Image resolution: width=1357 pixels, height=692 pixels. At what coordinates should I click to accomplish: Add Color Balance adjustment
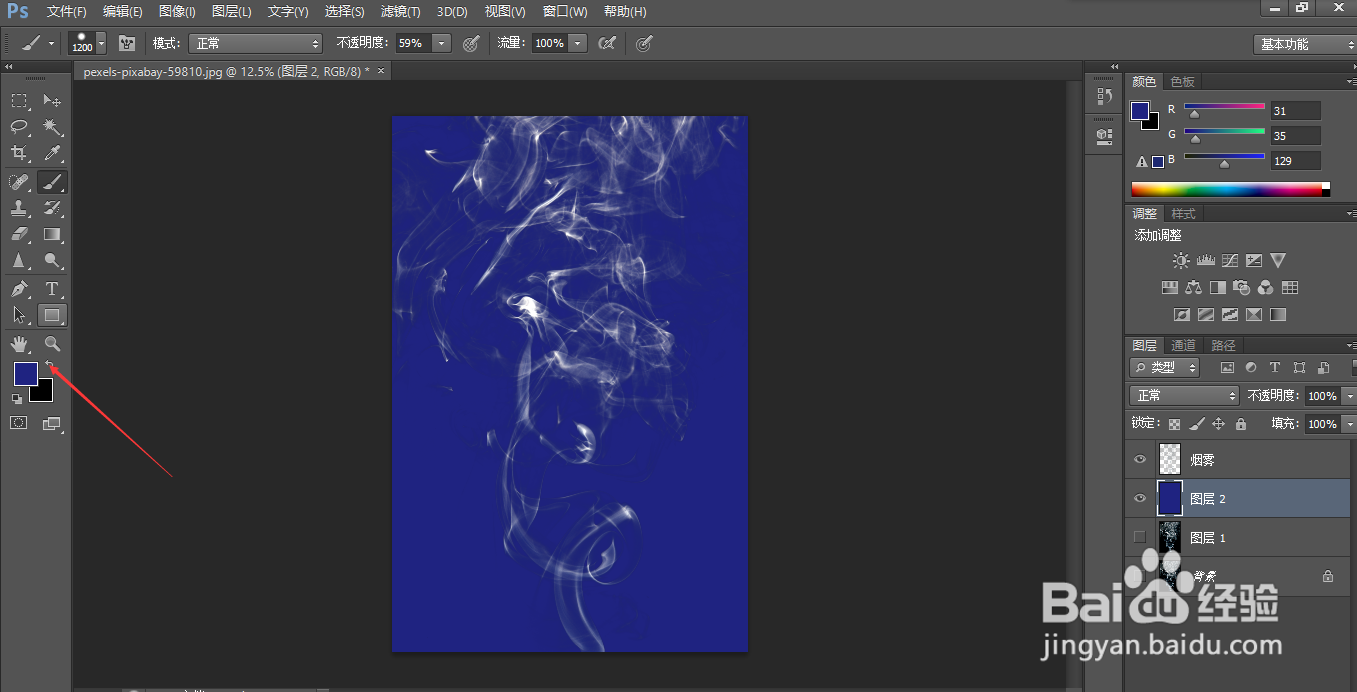[x=1193, y=288]
